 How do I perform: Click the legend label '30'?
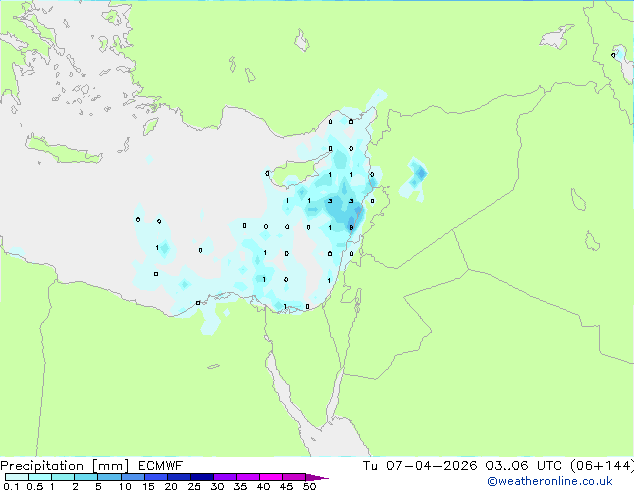pos(217,486)
